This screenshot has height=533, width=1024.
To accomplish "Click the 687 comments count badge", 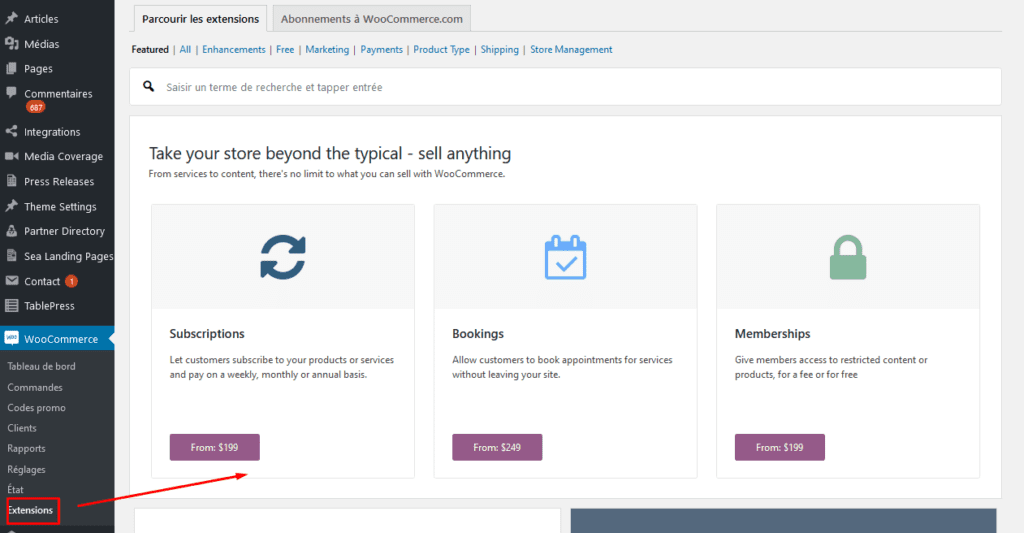I will [35, 108].
